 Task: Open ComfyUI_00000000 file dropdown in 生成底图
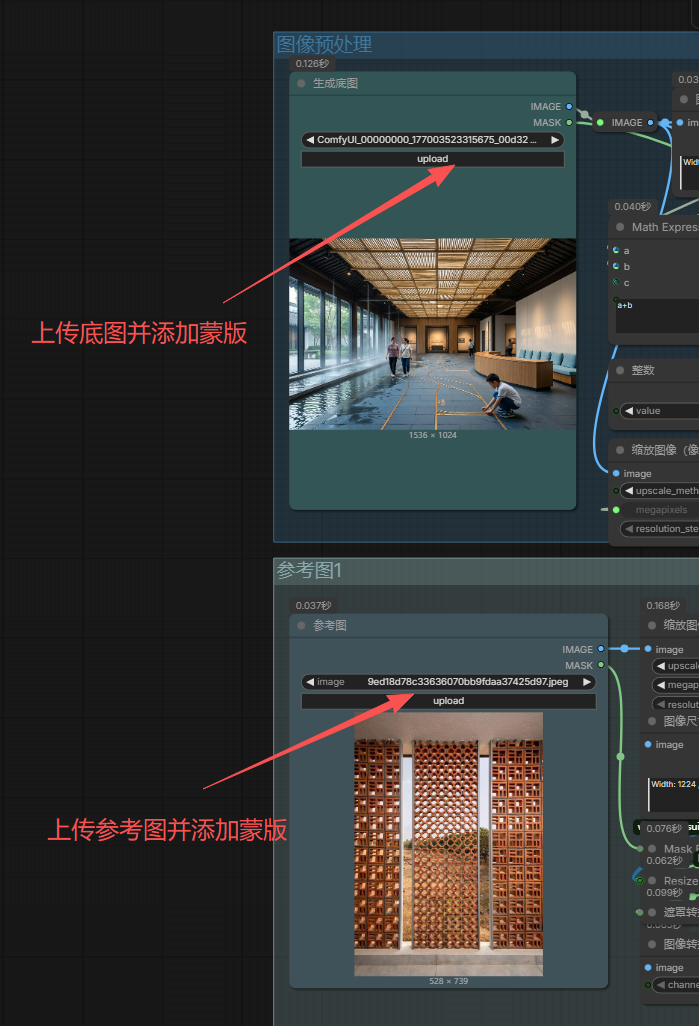(433, 140)
